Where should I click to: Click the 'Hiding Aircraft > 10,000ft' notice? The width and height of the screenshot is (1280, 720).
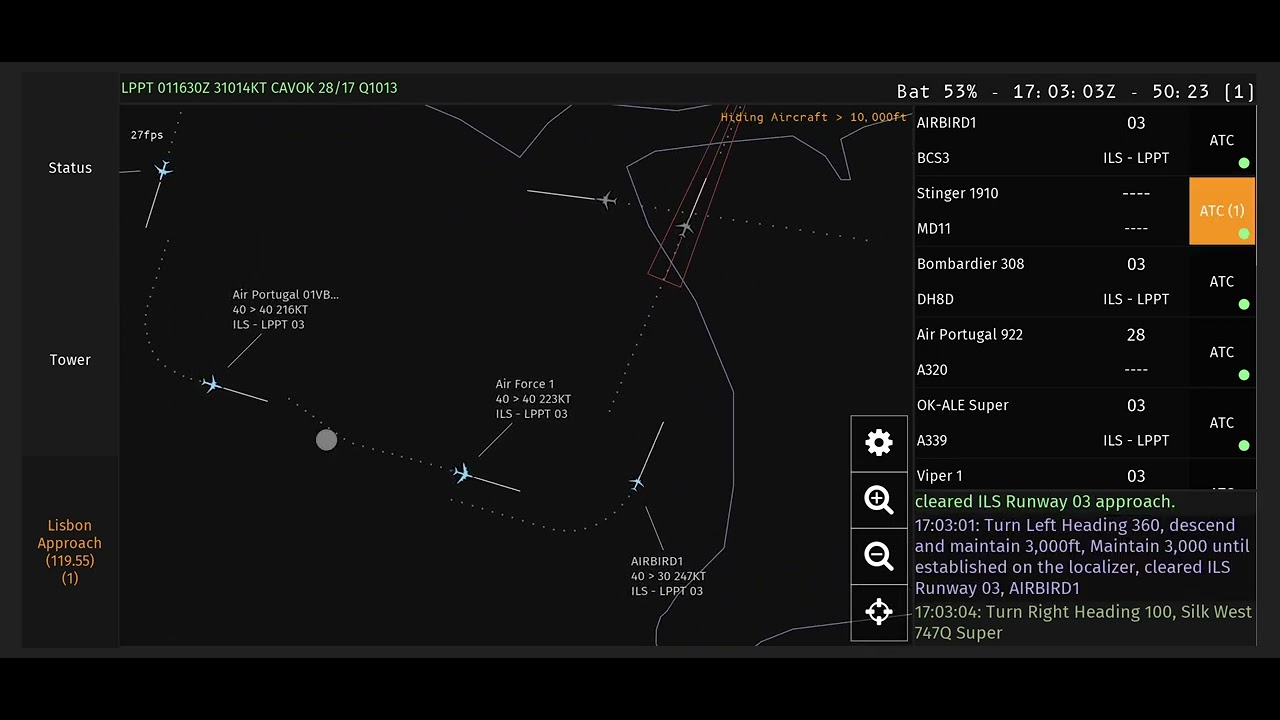pyautogui.click(x=814, y=117)
